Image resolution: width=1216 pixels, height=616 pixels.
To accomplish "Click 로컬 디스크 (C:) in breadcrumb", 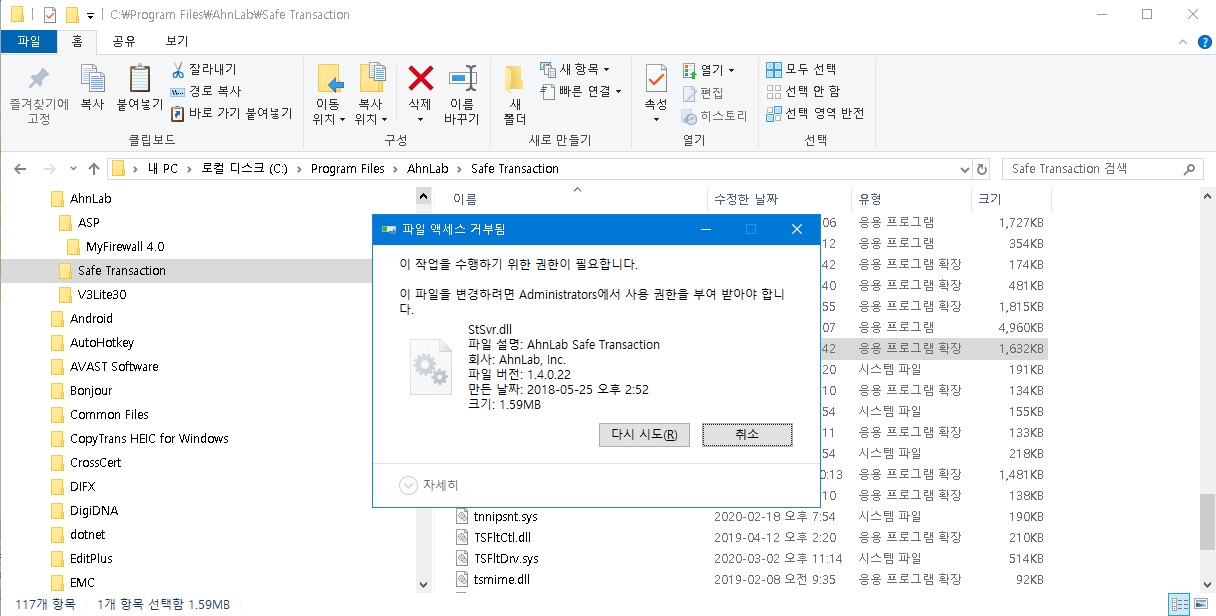I will click(x=244, y=169).
